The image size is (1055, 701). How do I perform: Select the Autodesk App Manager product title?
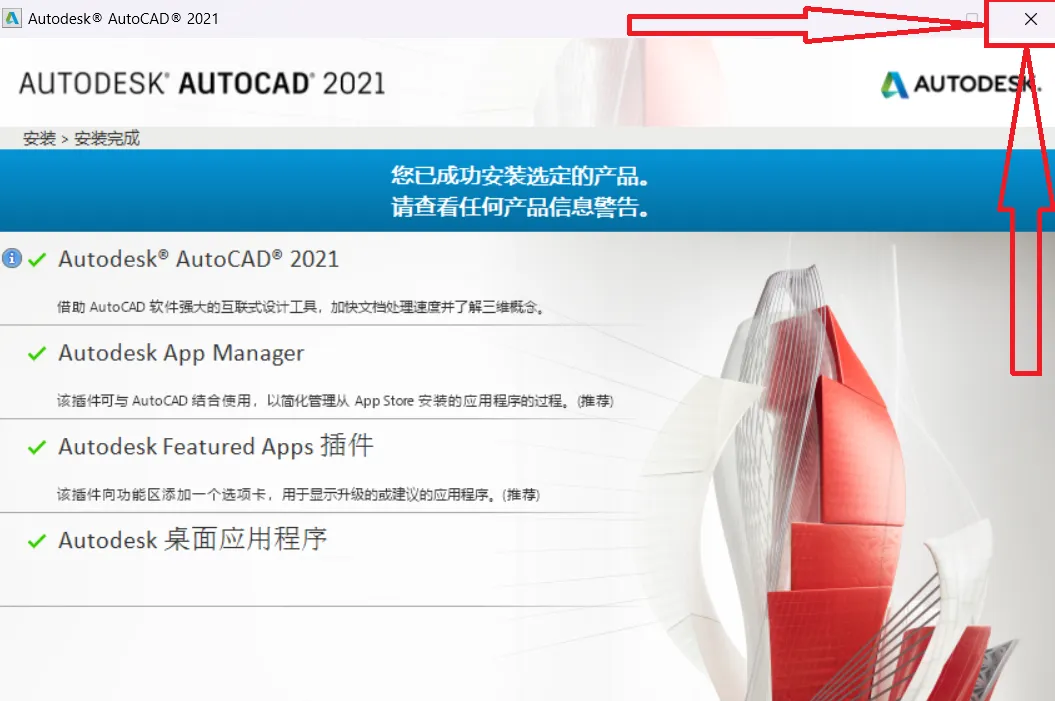coord(181,354)
